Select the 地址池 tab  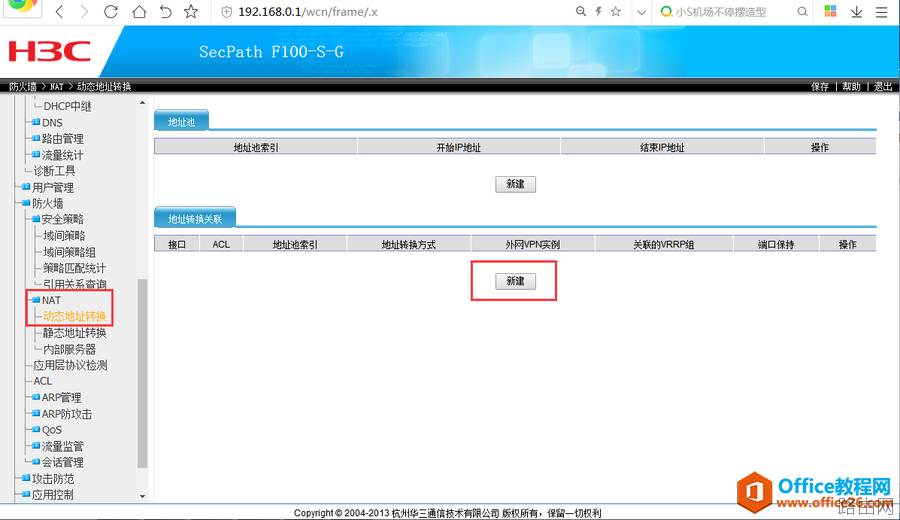pyautogui.click(x=181, y=121)
